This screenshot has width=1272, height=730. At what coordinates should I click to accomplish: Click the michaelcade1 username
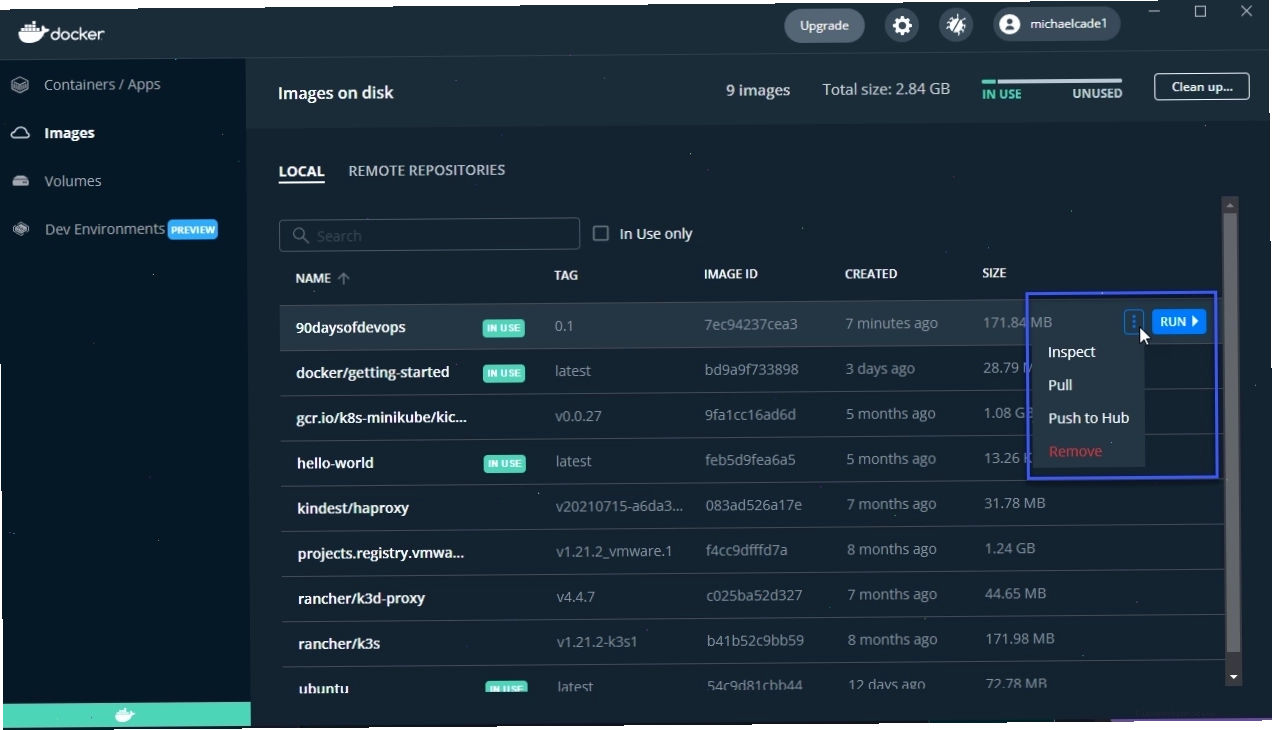pos(1068,25)
